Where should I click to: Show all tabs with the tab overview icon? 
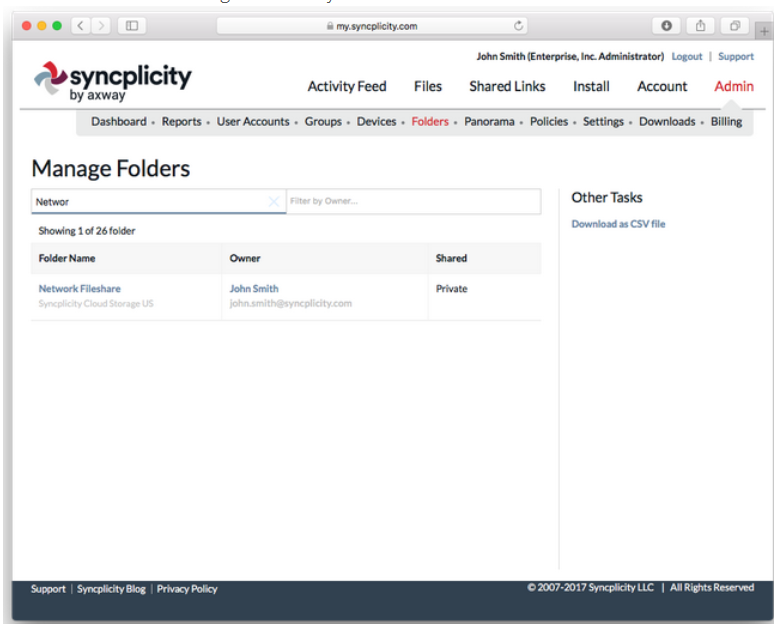tap(735, 26)
